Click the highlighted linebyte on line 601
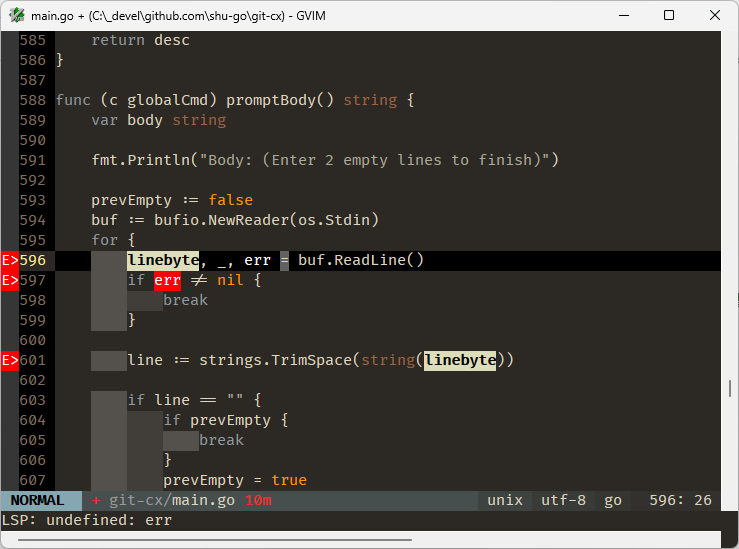739x549 pixels. tap(460, 361)
